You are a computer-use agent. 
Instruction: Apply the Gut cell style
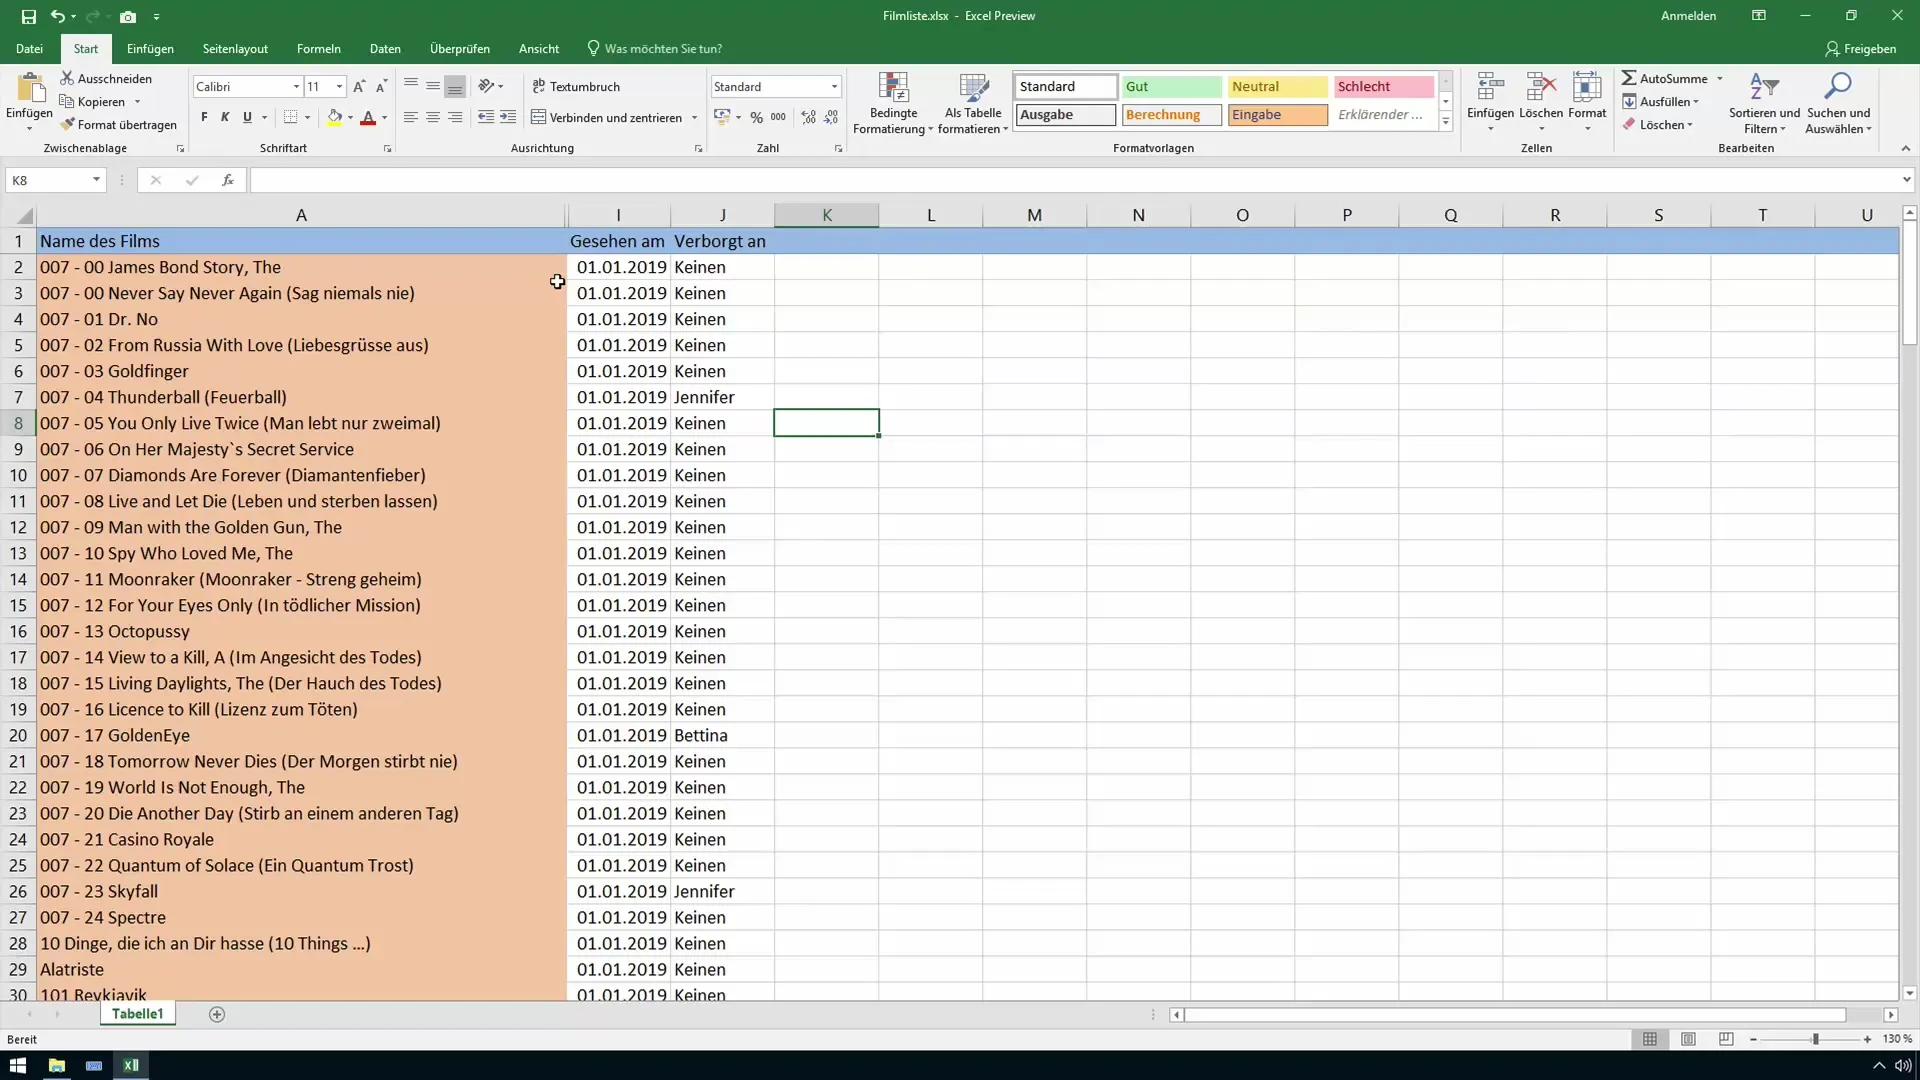click(1171, 87)
